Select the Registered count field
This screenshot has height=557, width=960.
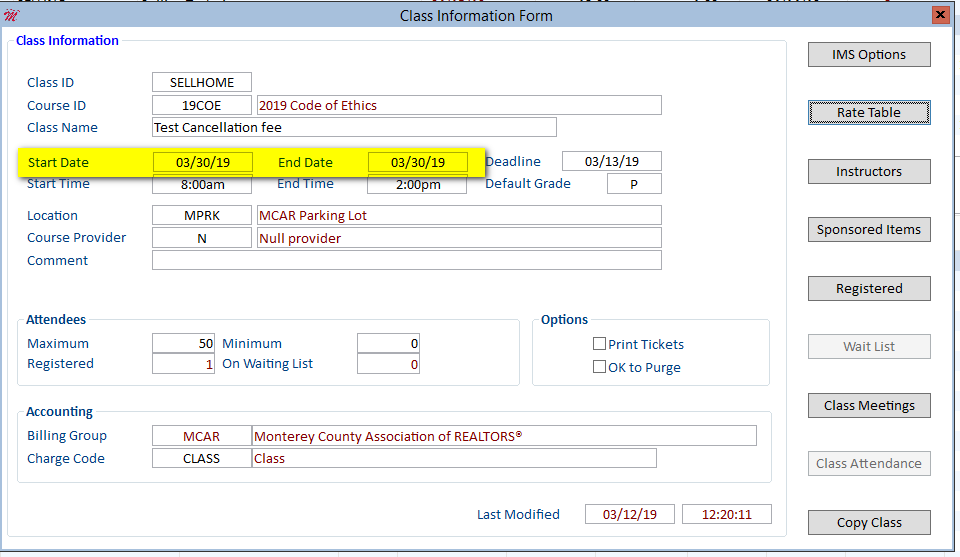click(x=183, y=364)
